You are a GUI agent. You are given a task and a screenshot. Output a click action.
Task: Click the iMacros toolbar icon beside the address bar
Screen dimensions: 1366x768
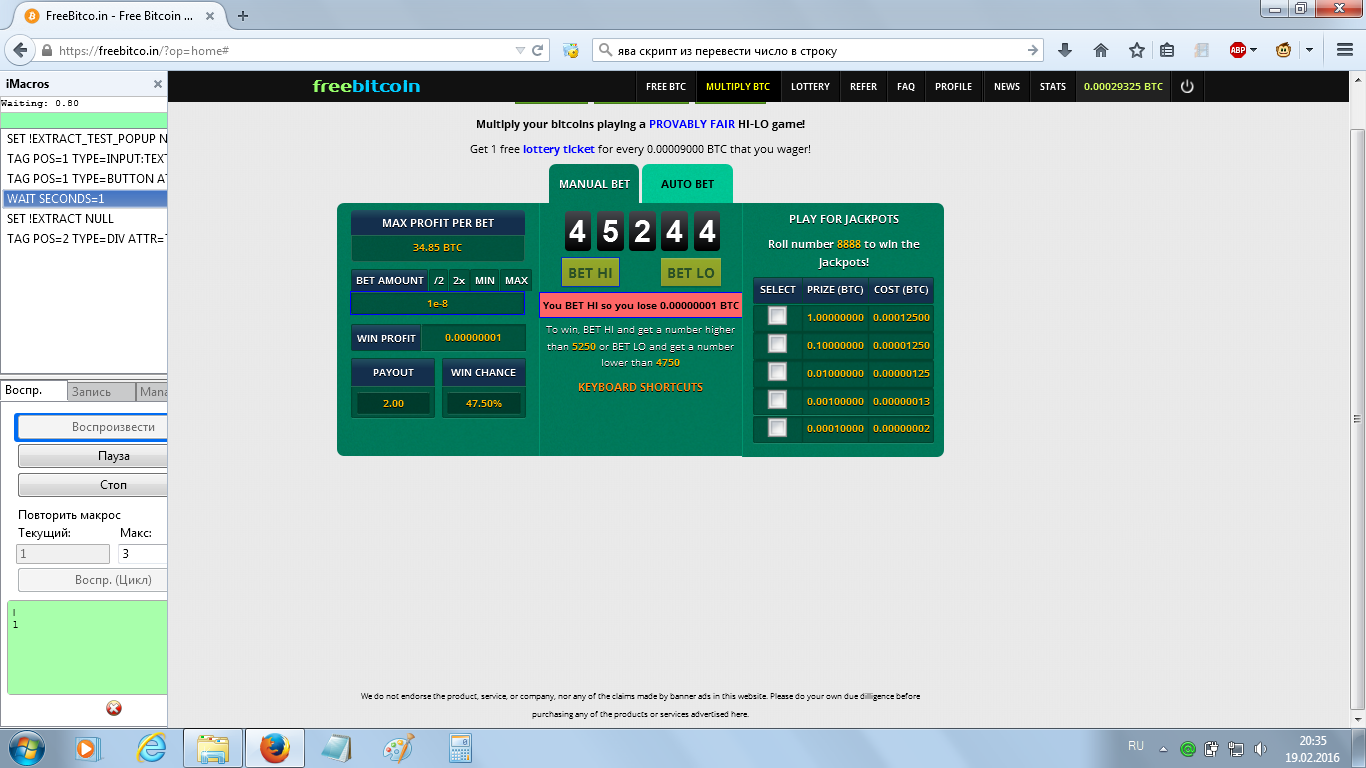[x=571, y=50]
